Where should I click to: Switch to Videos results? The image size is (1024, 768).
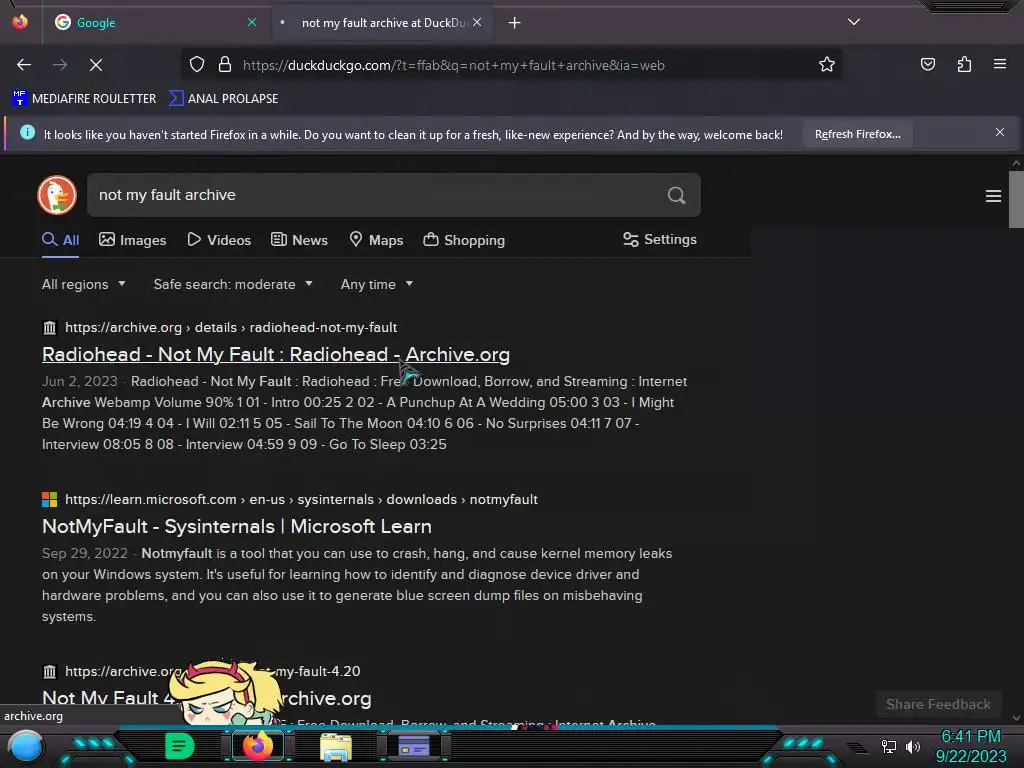pos(219,240)
